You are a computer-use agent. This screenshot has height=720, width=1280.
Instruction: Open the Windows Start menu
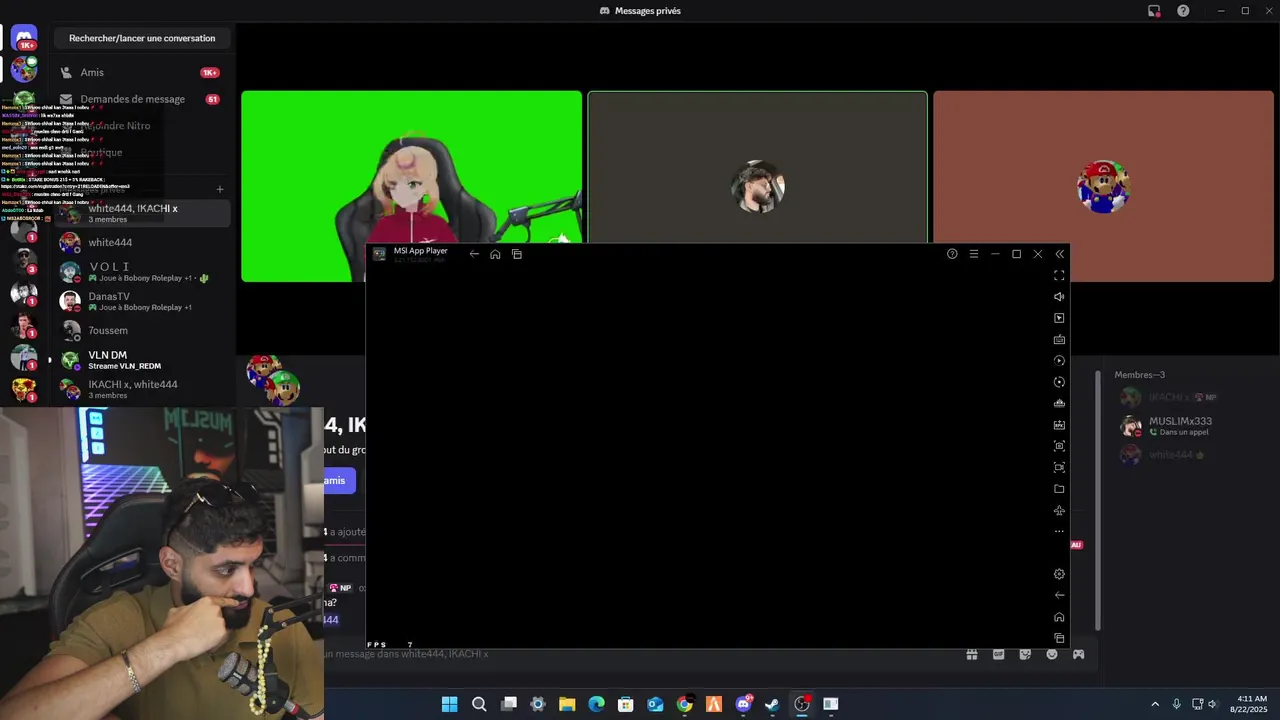450,704
